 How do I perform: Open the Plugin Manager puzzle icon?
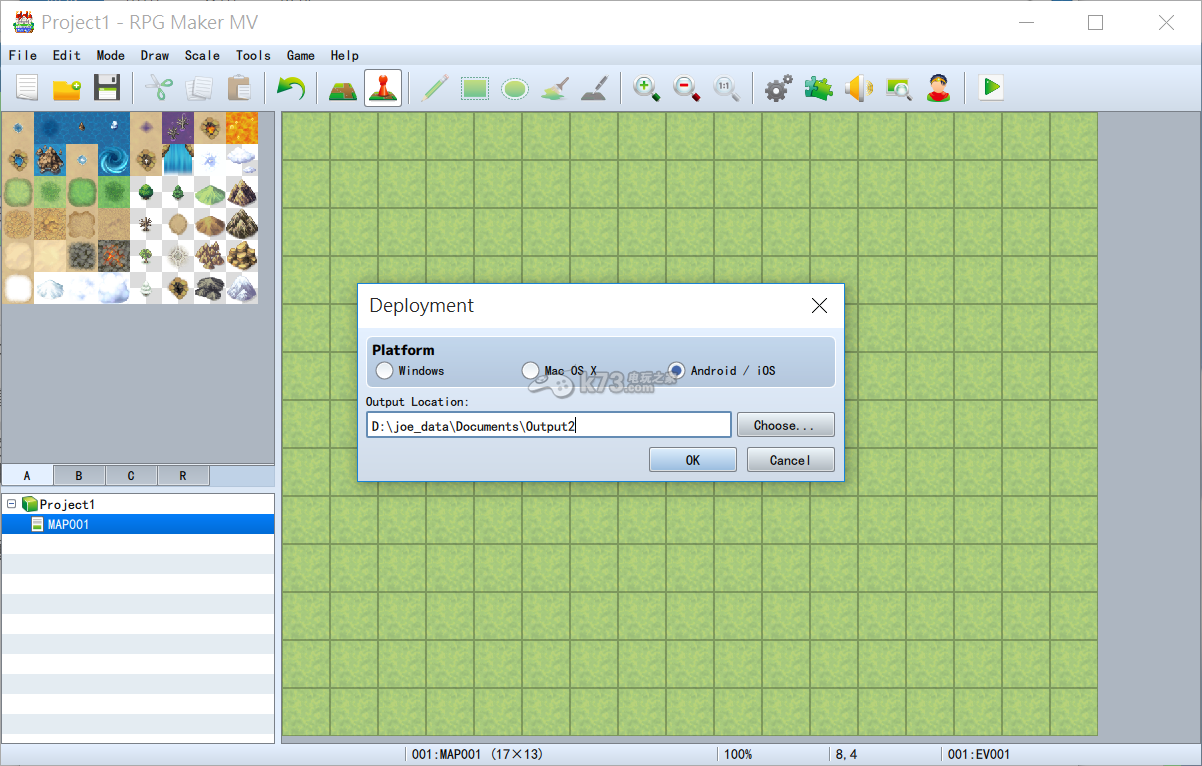click(x=818, y=88)
